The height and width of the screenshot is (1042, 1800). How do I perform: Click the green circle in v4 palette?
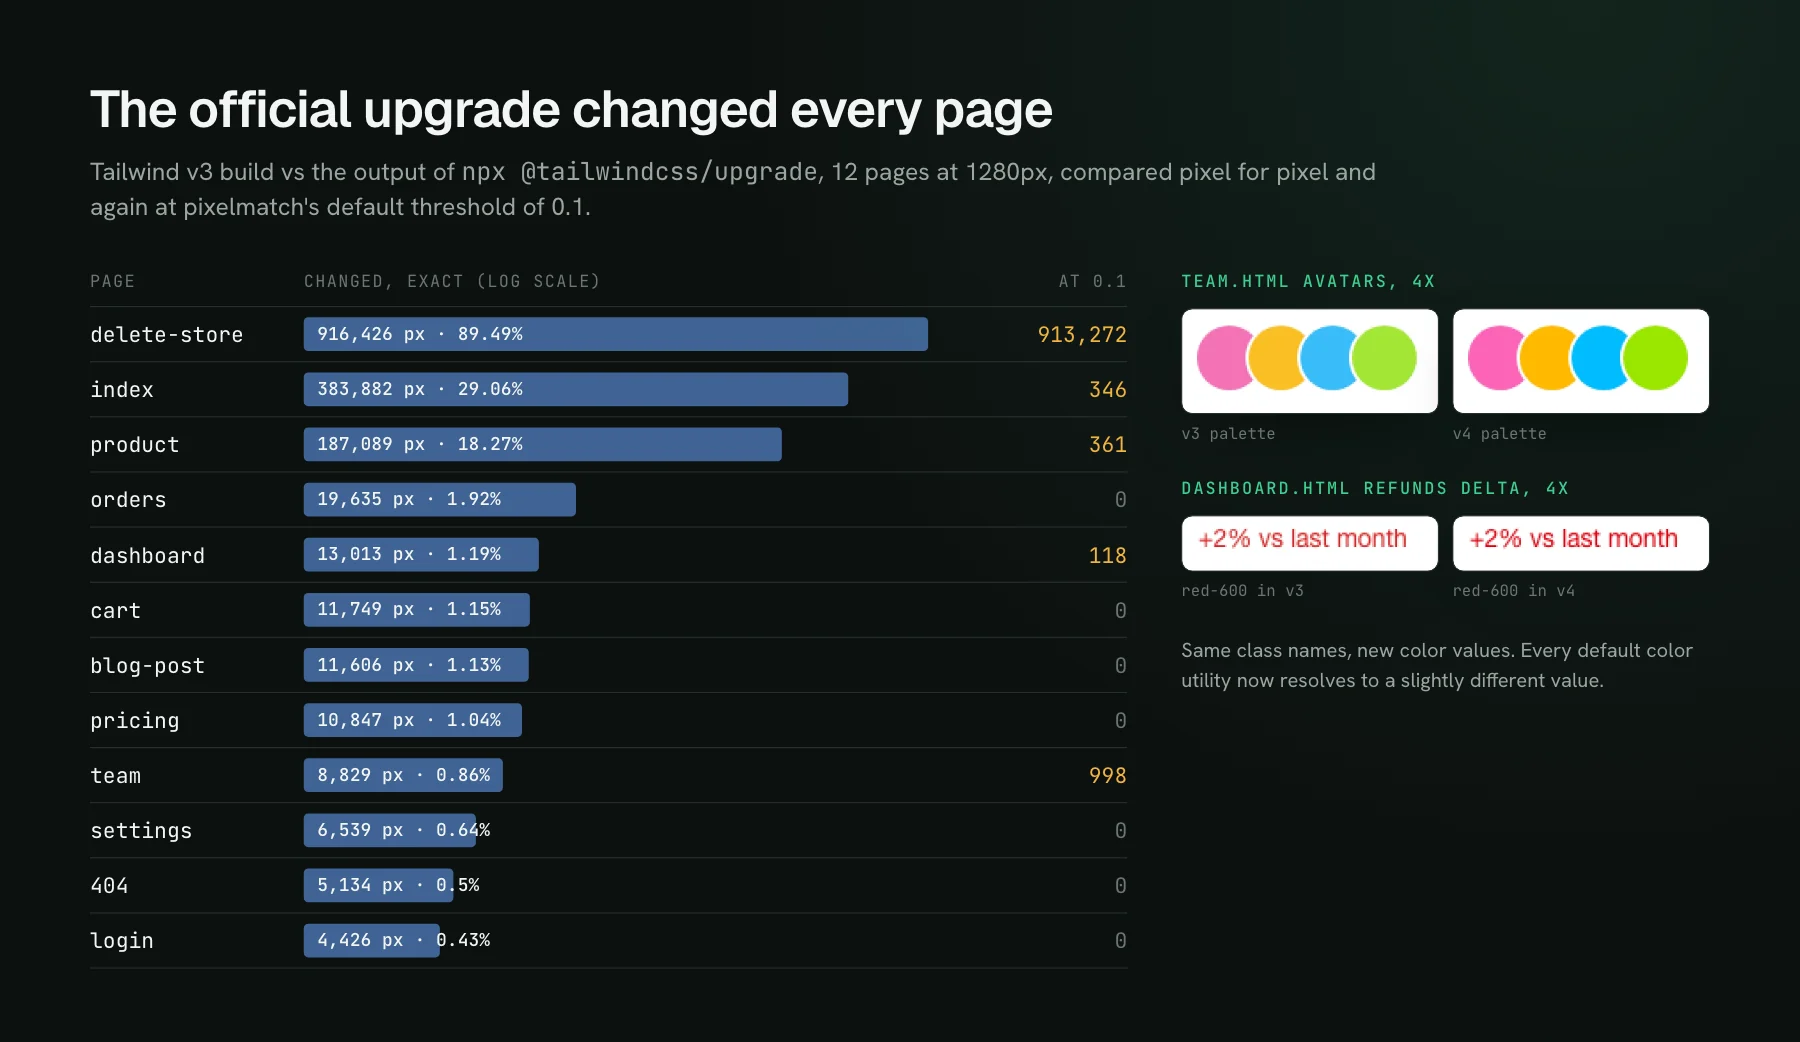click(1655, 358)
